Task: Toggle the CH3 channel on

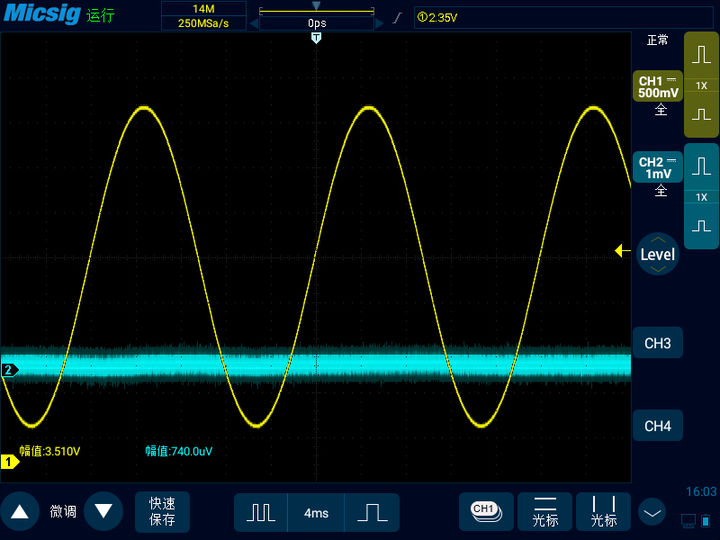Action: [657, 343]
